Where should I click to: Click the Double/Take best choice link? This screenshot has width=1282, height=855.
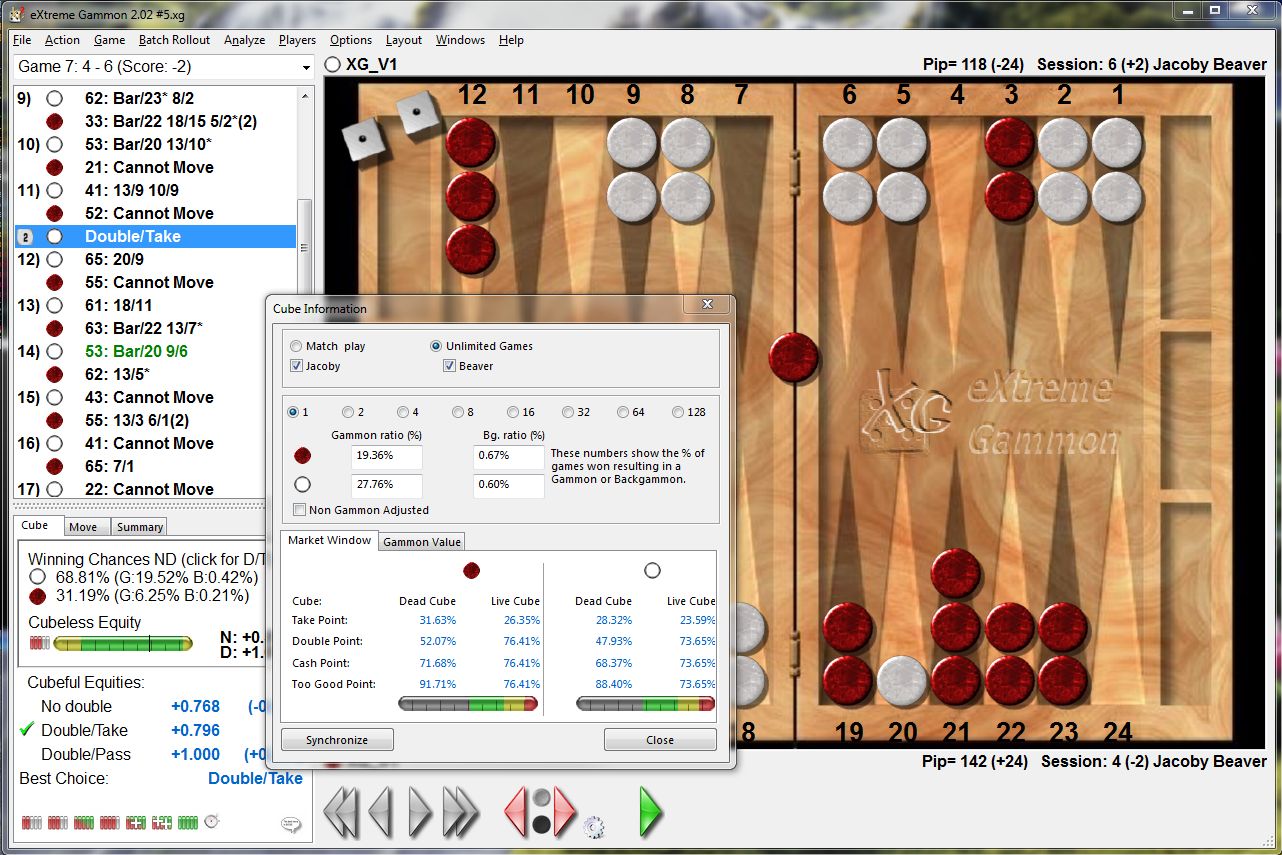[255, 778]
